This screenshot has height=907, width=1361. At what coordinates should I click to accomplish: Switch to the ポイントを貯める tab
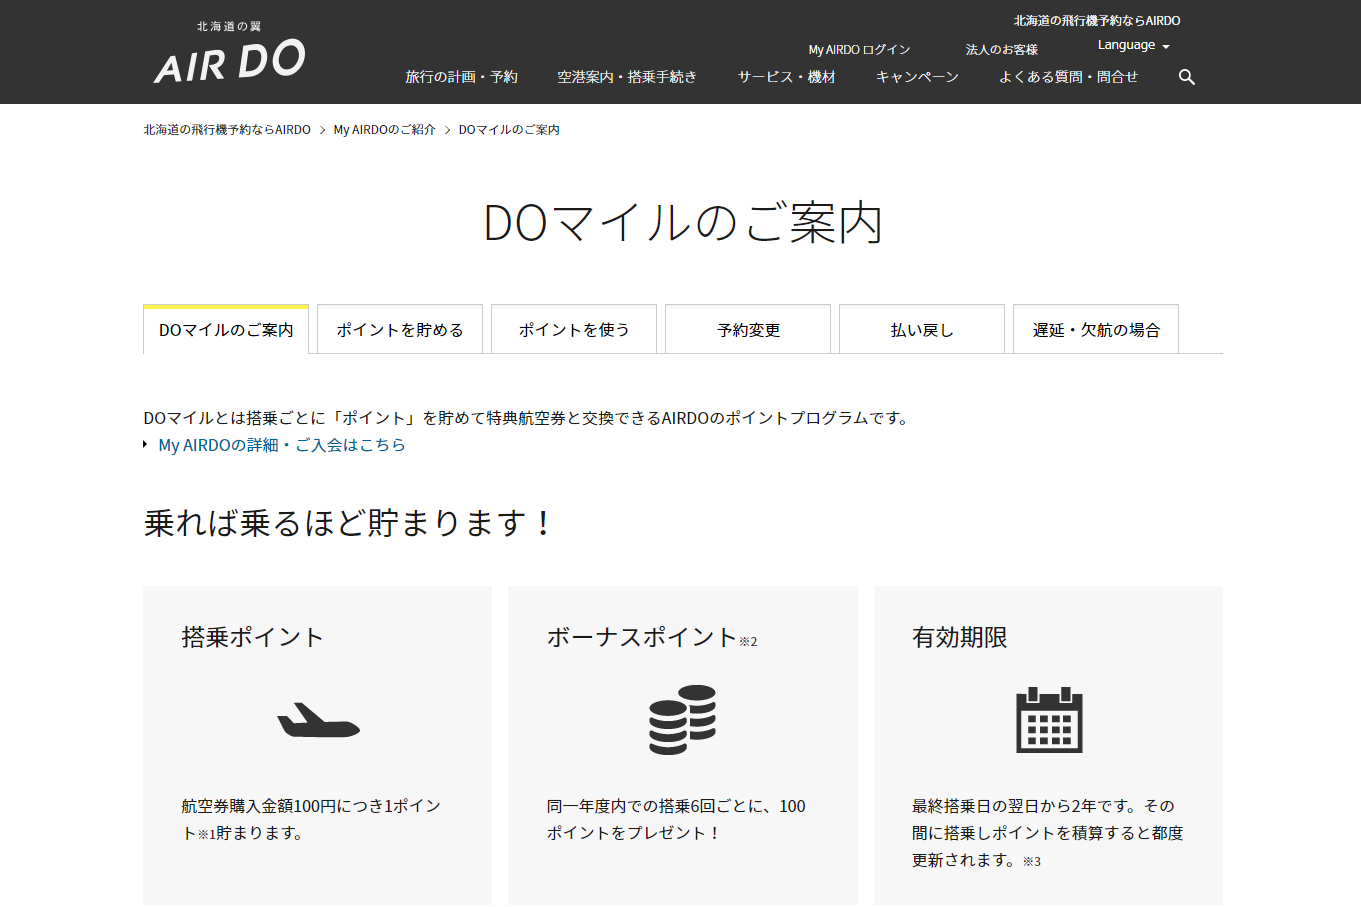pyautogui.click(x=400, y=329)
